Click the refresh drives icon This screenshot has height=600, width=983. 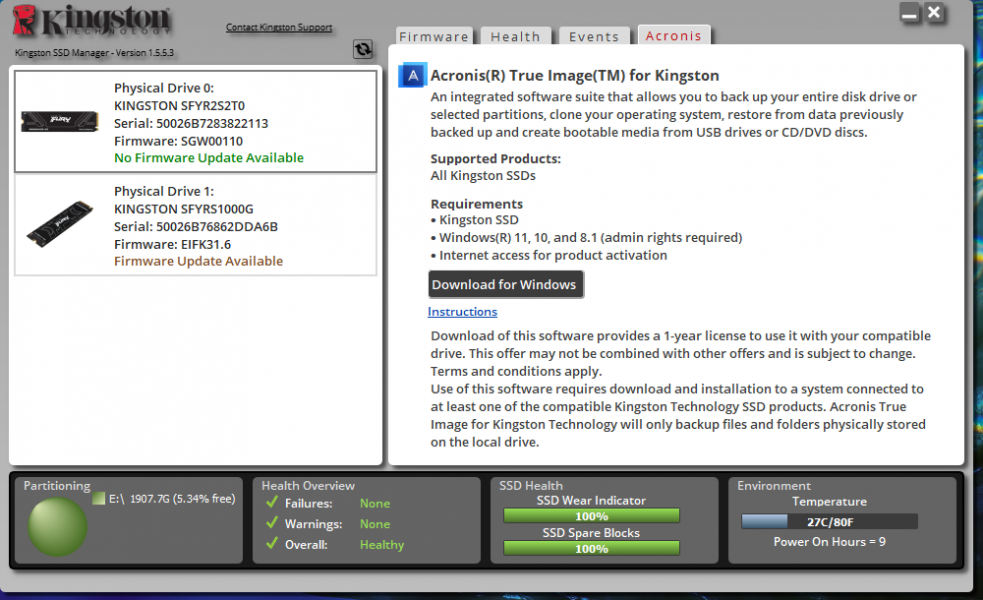pyautogui.click(x=363, y=49)
